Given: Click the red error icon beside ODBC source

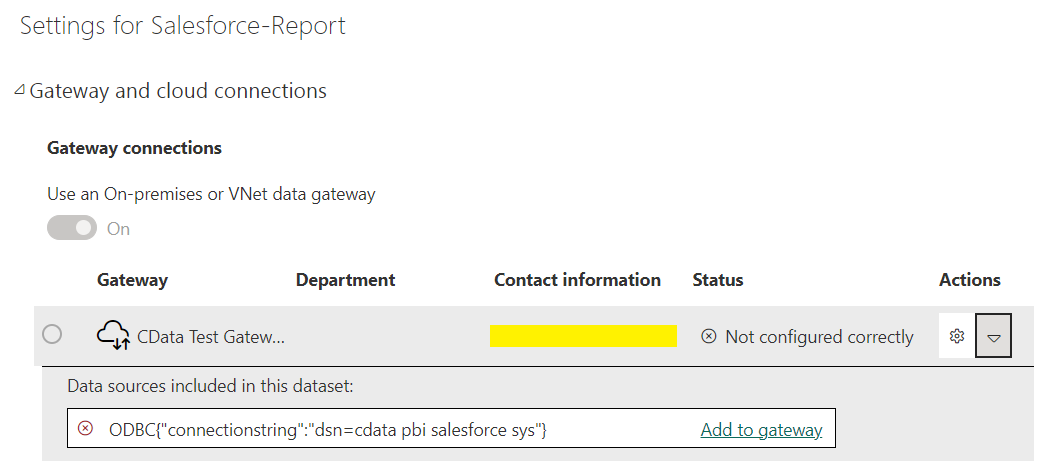Looking at the screenshot, I should point(86,429).
